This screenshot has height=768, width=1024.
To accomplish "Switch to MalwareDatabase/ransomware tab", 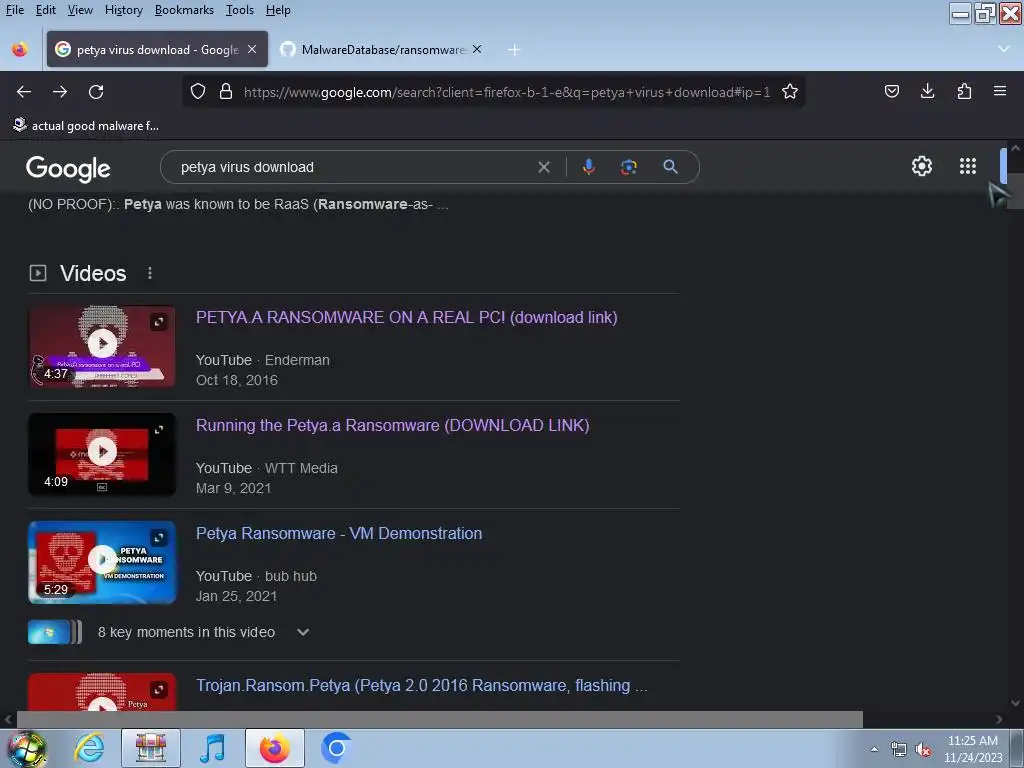I will pos(382,50).
